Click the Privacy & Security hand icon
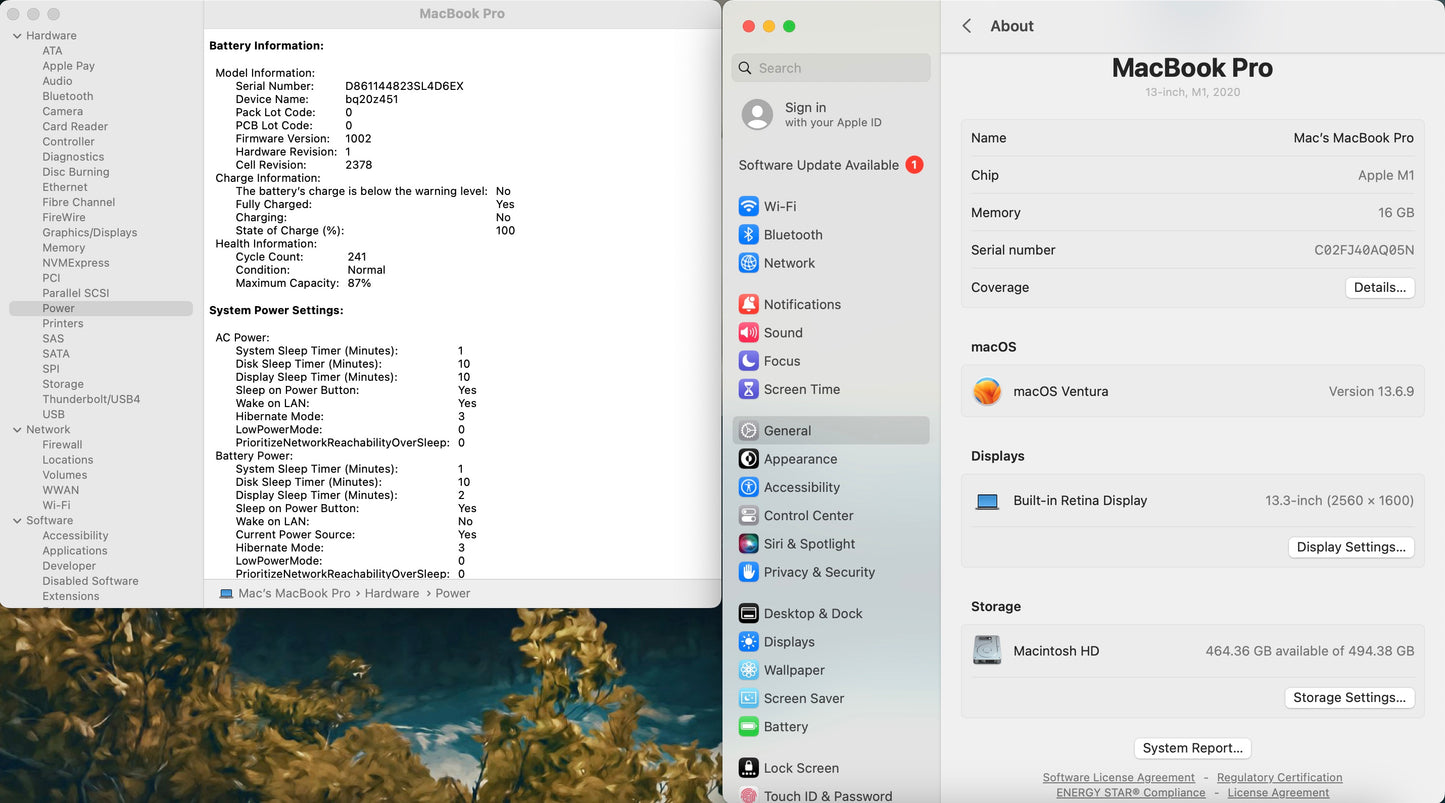The image size is (1445, 803). pos(748,572)
